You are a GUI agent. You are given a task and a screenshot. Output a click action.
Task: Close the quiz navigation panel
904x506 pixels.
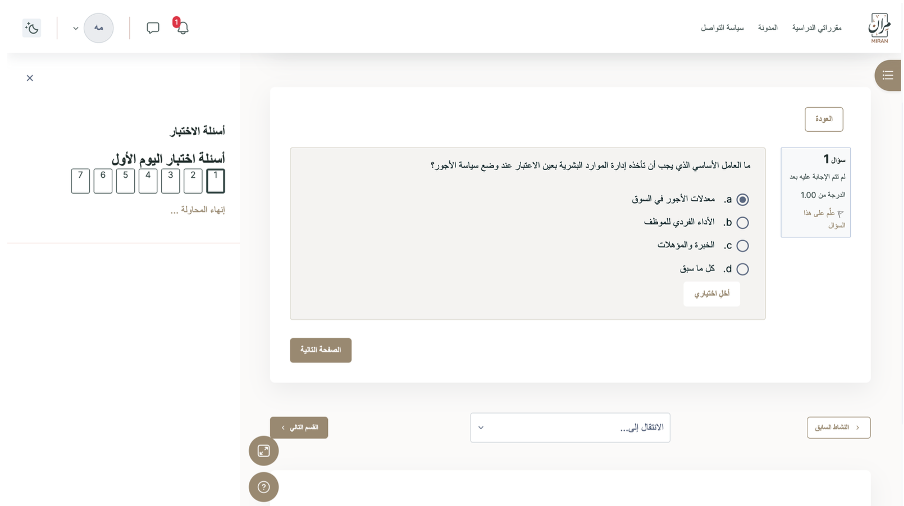coord(30,78)
